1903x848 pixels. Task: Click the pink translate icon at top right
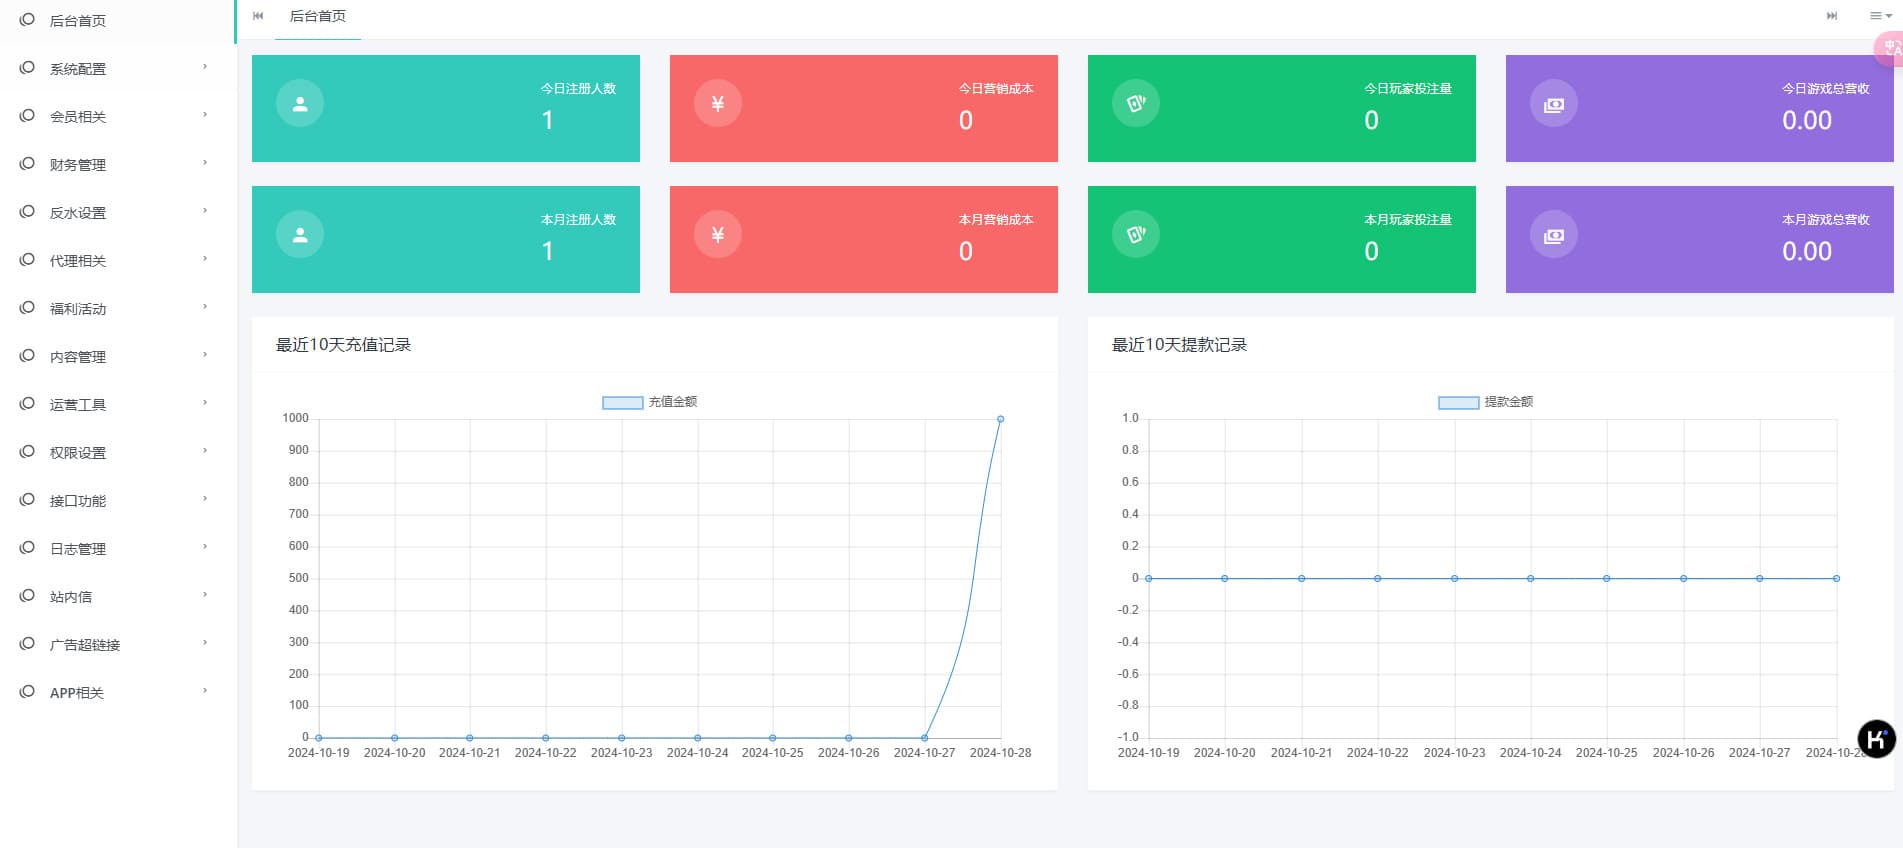coord(1889,48)
